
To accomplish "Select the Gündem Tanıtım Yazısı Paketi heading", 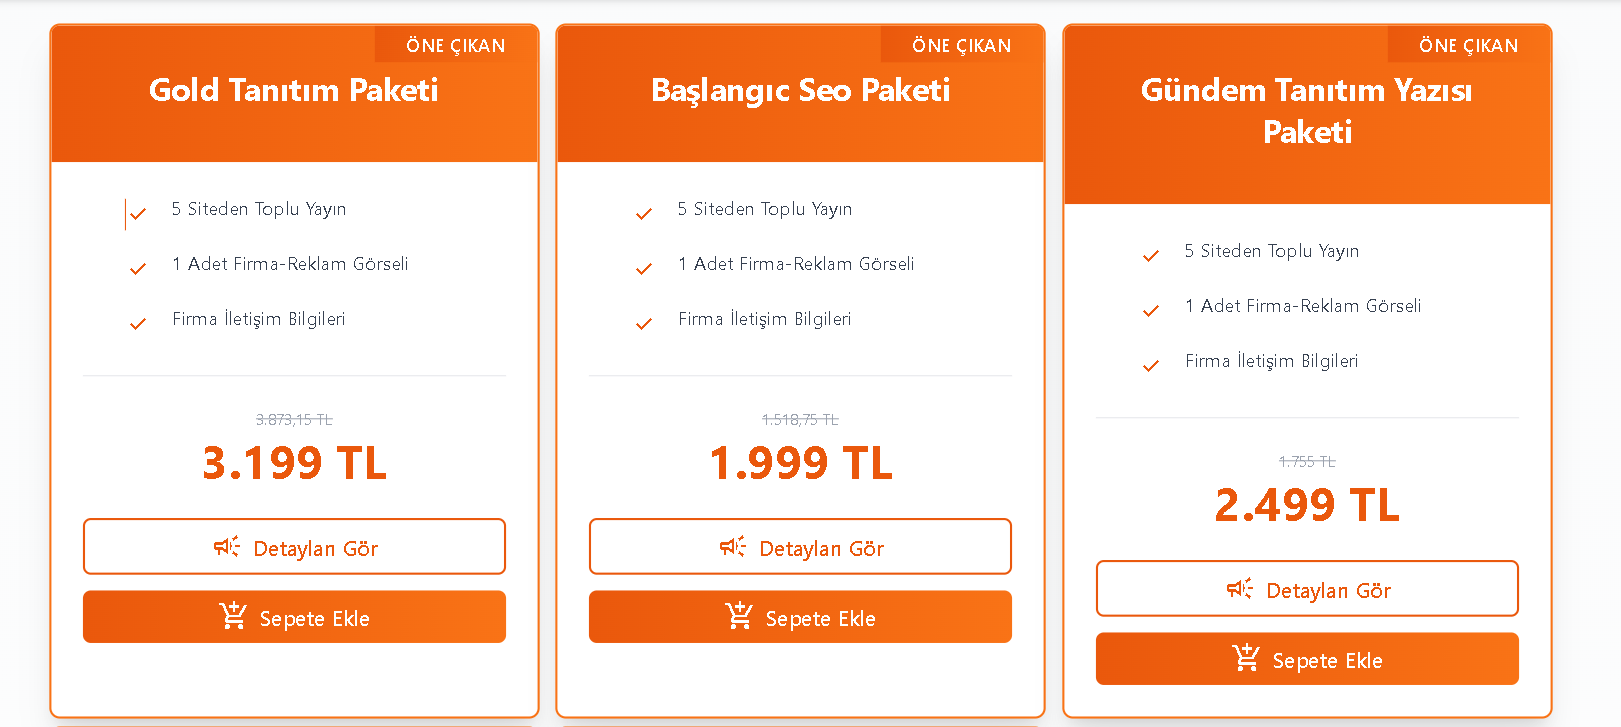I will (1307, 110).
